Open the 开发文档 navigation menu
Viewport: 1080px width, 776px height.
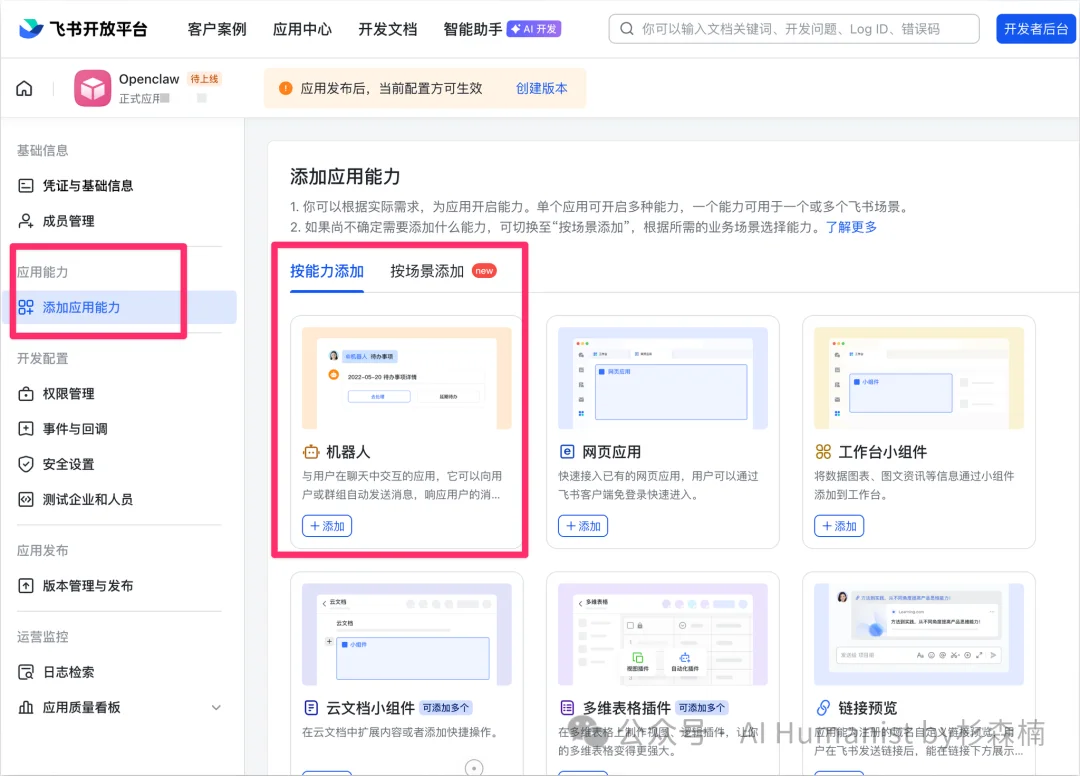point(387,29)
